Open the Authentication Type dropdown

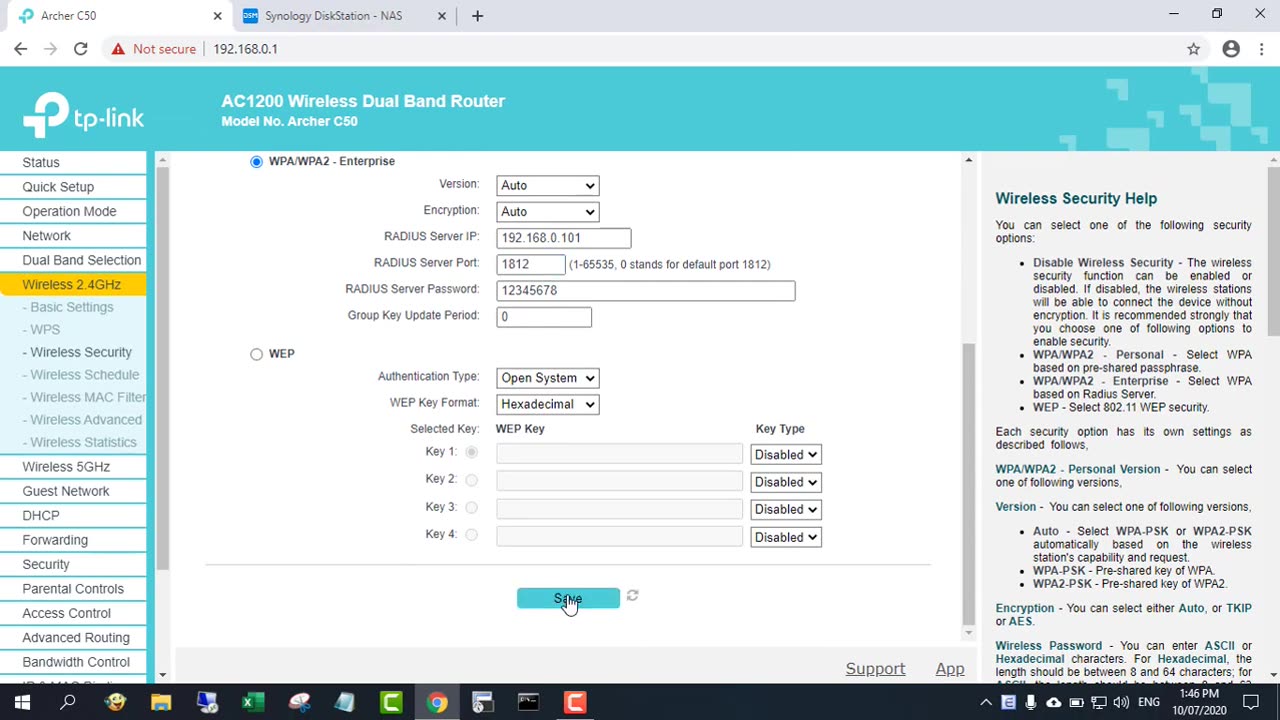point(547,378)
